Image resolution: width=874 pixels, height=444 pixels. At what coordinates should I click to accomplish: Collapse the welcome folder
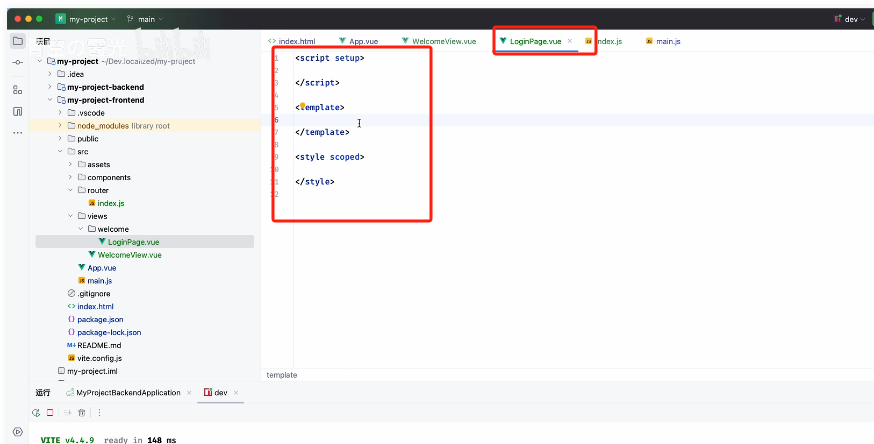(x=80, y=229)
